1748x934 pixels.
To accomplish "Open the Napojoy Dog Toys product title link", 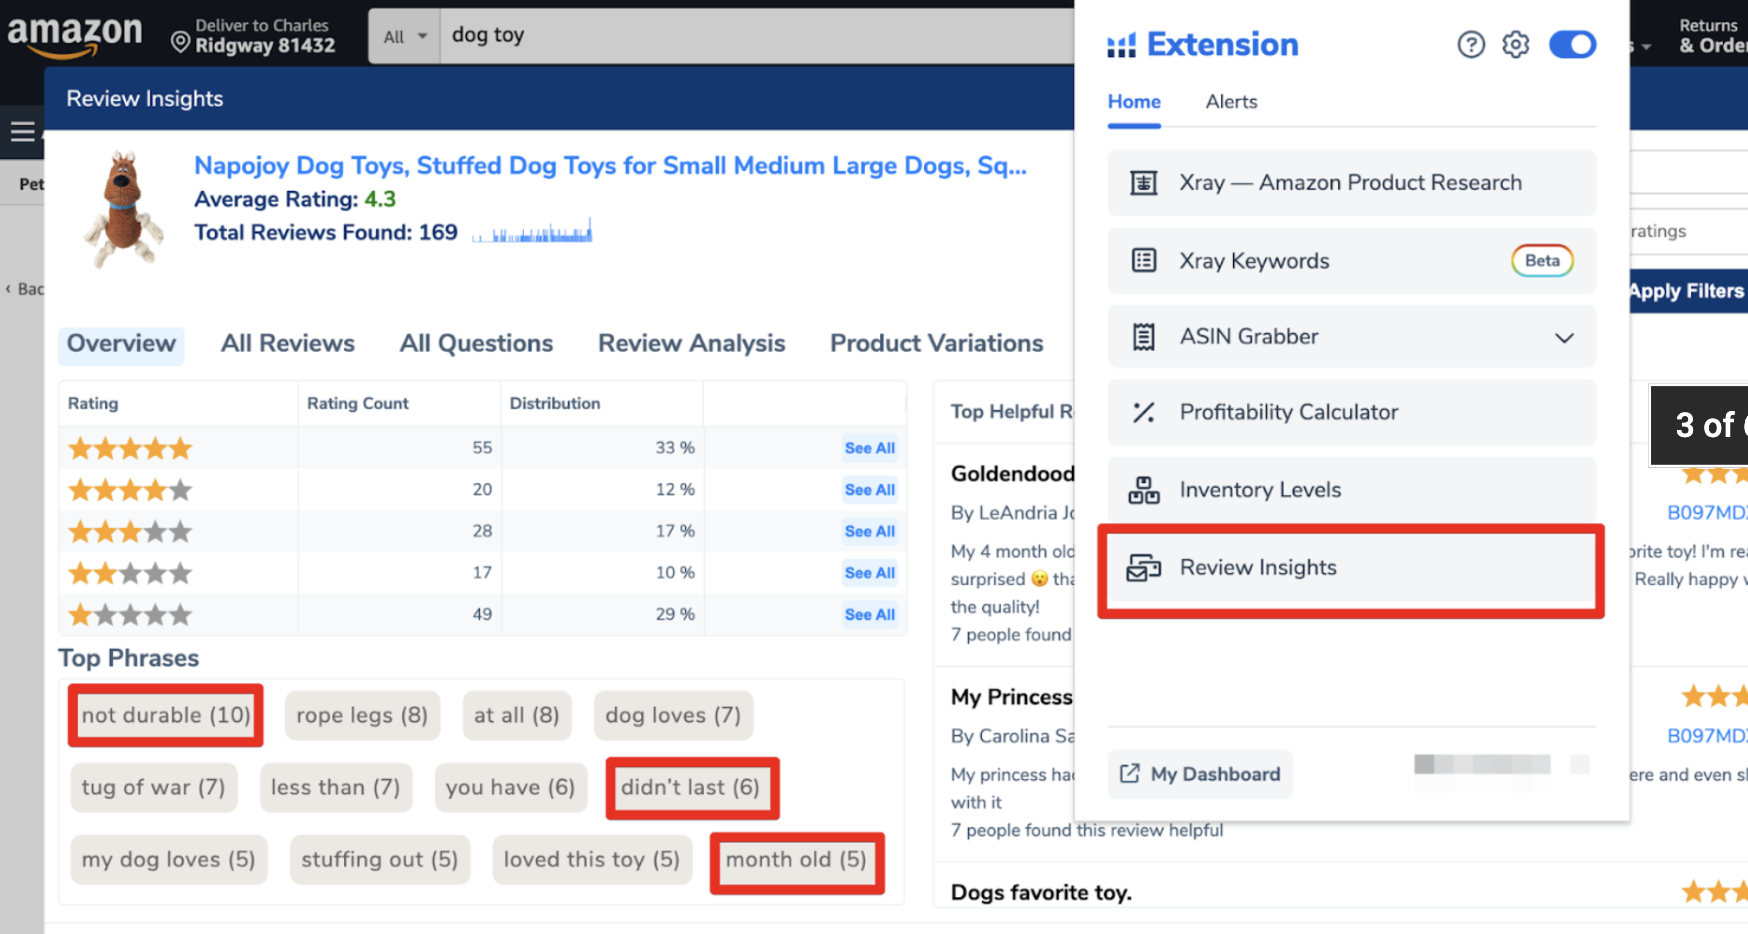I will 610,166.
